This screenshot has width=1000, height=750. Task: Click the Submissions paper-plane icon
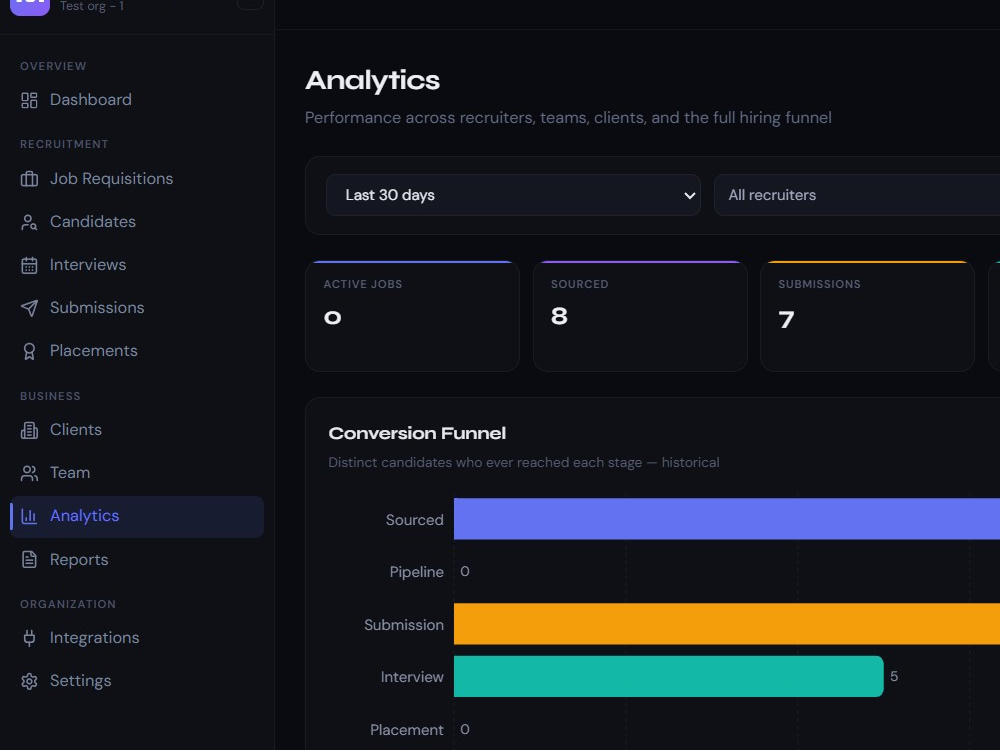tap(29, 308)
